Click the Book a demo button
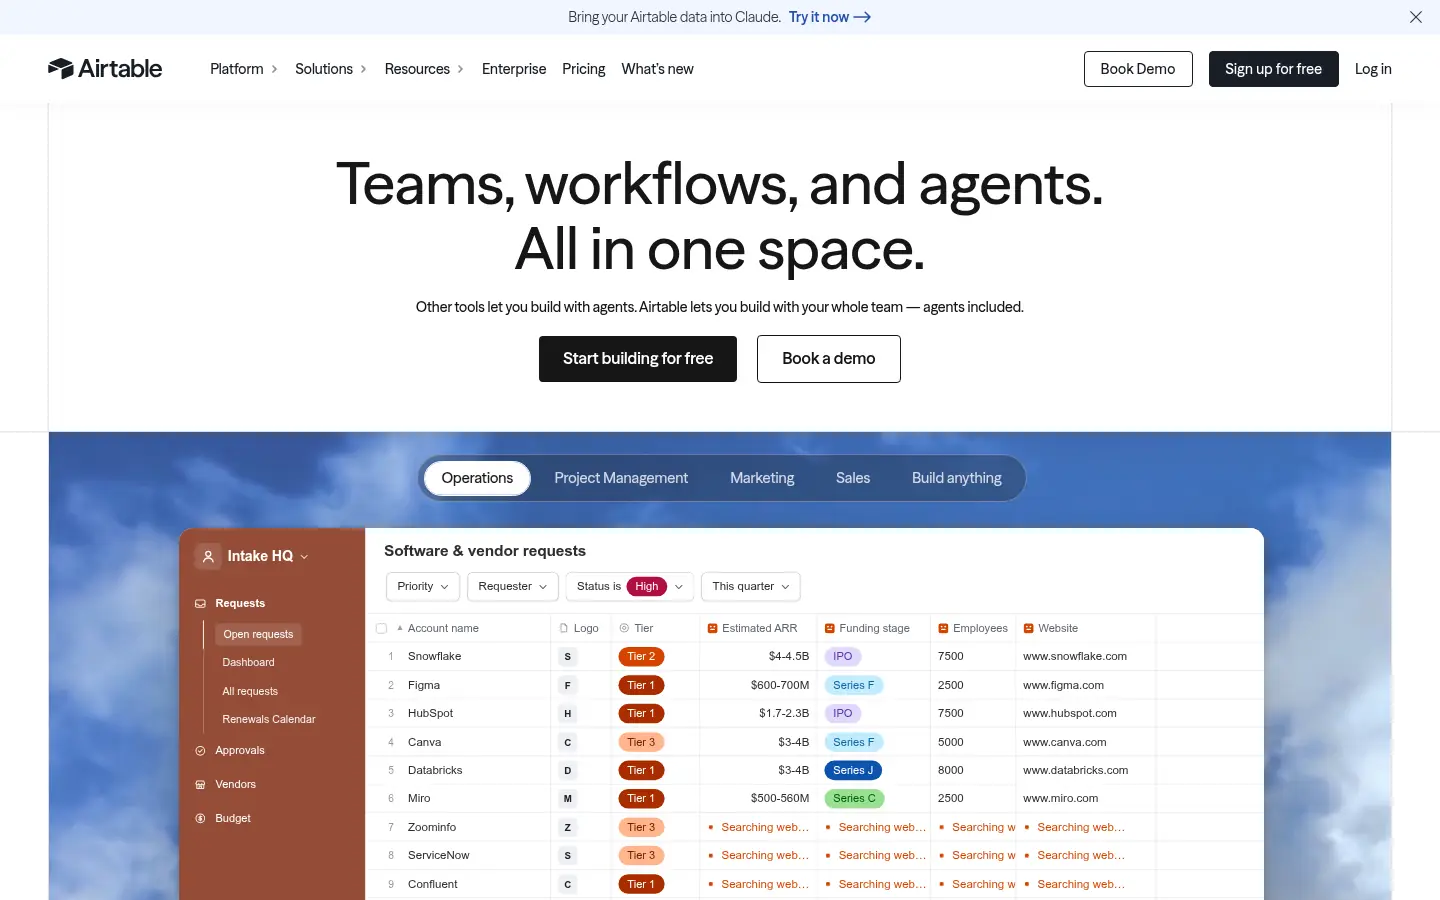1440x900 pixels. coord(829,359)
